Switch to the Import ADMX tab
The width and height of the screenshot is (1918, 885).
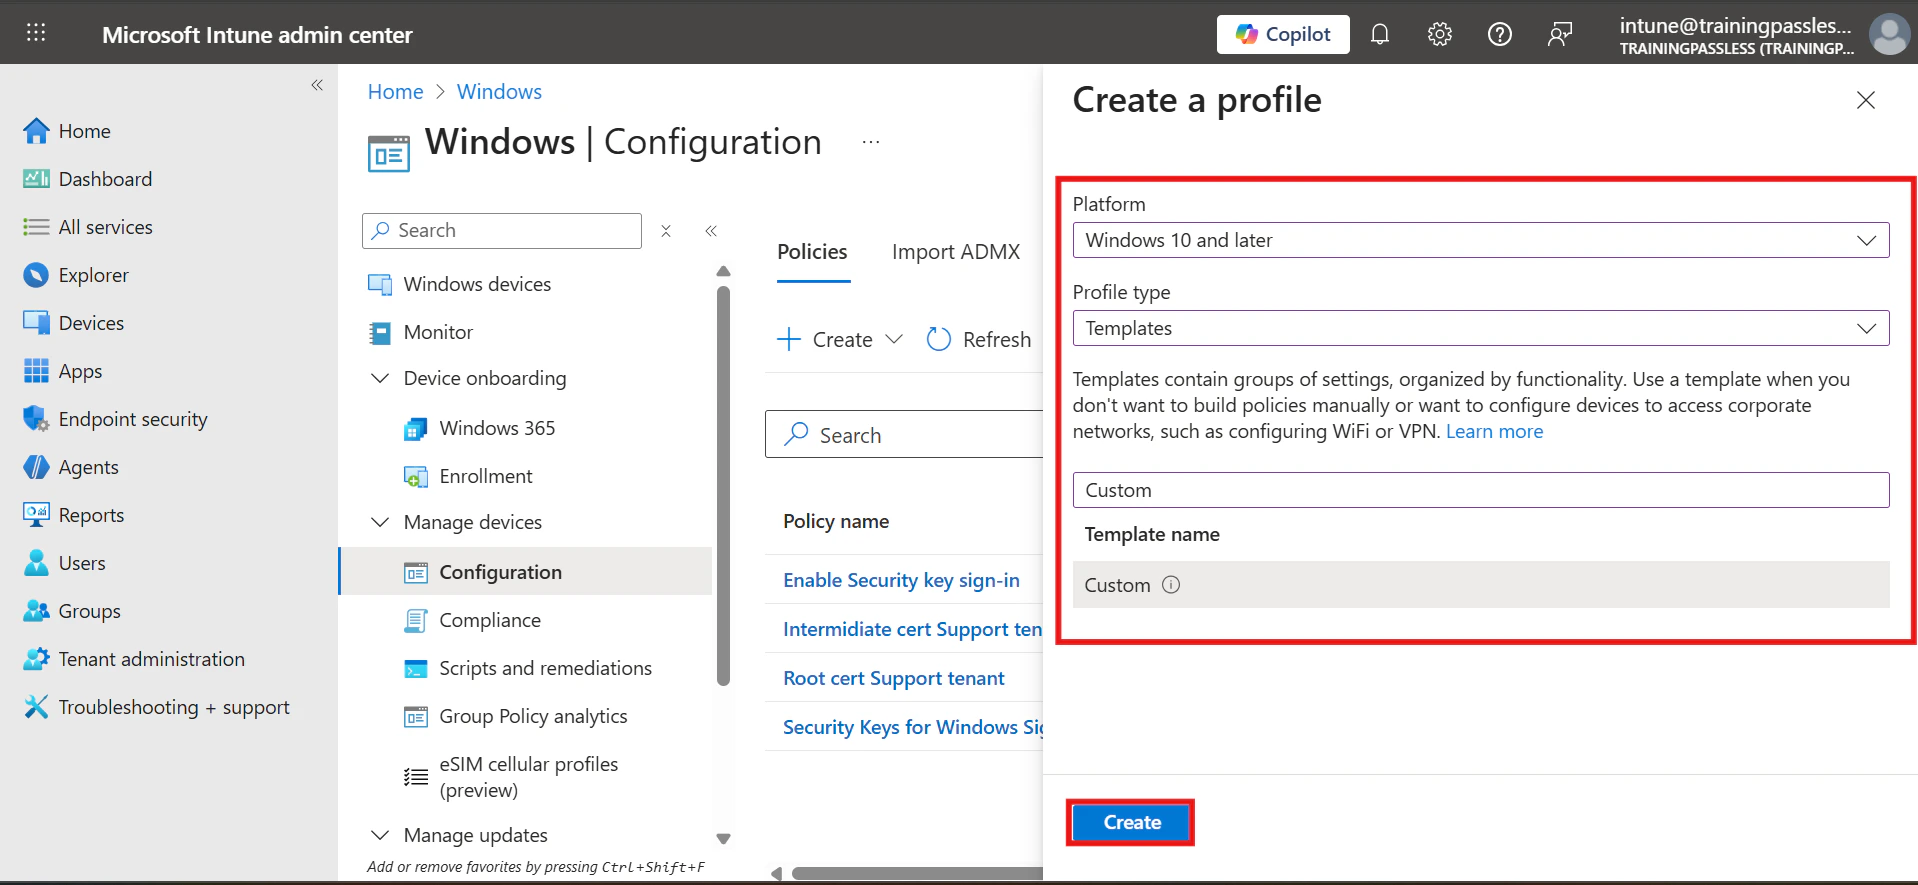click(x=956, y=252)
